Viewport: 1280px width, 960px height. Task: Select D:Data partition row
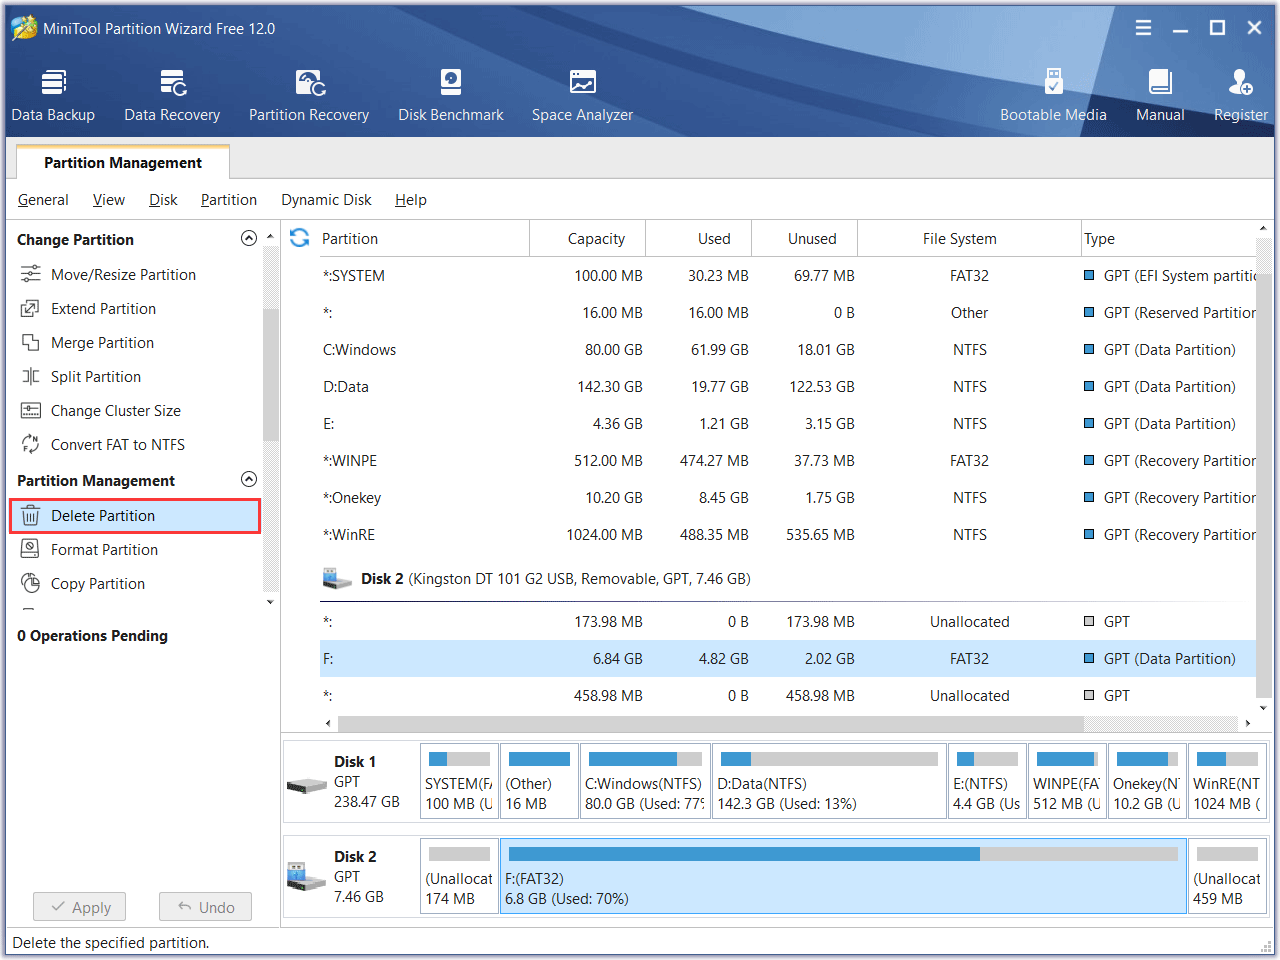tap(788, 387)
